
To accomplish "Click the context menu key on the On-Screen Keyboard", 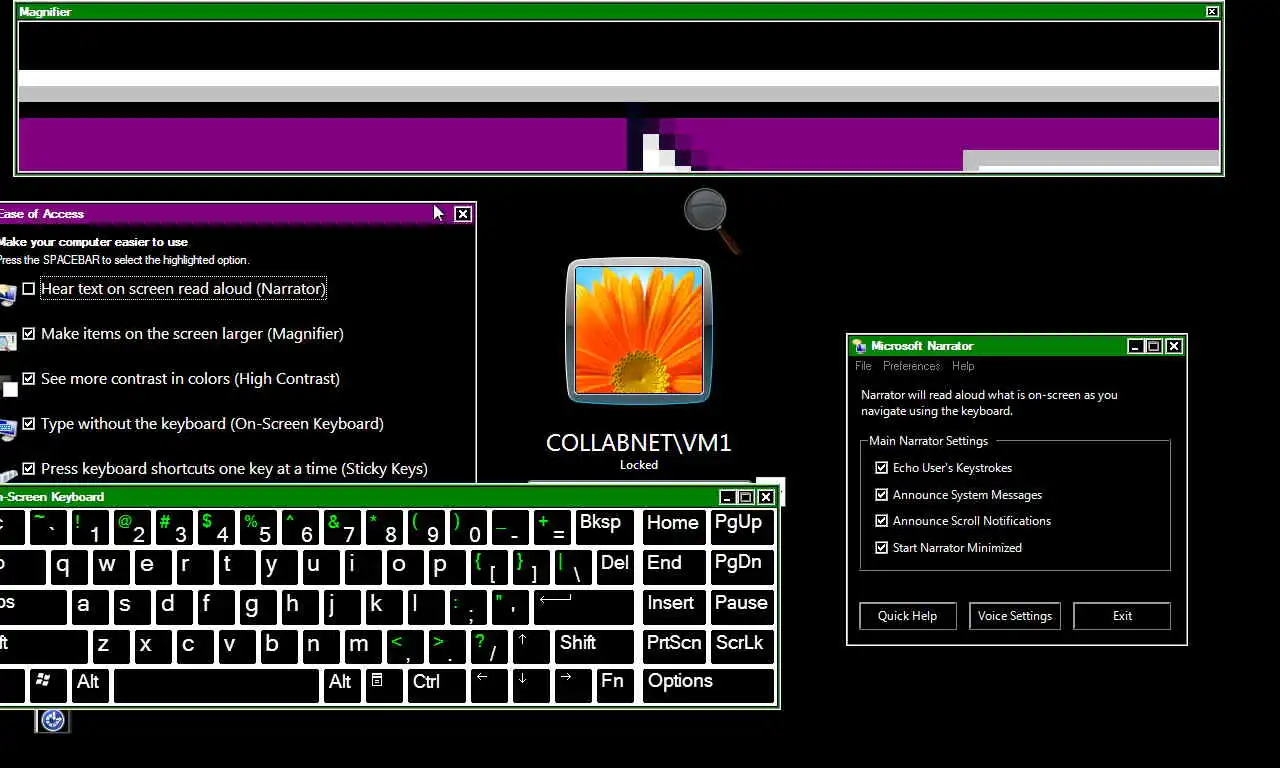I will click(385, 686).
